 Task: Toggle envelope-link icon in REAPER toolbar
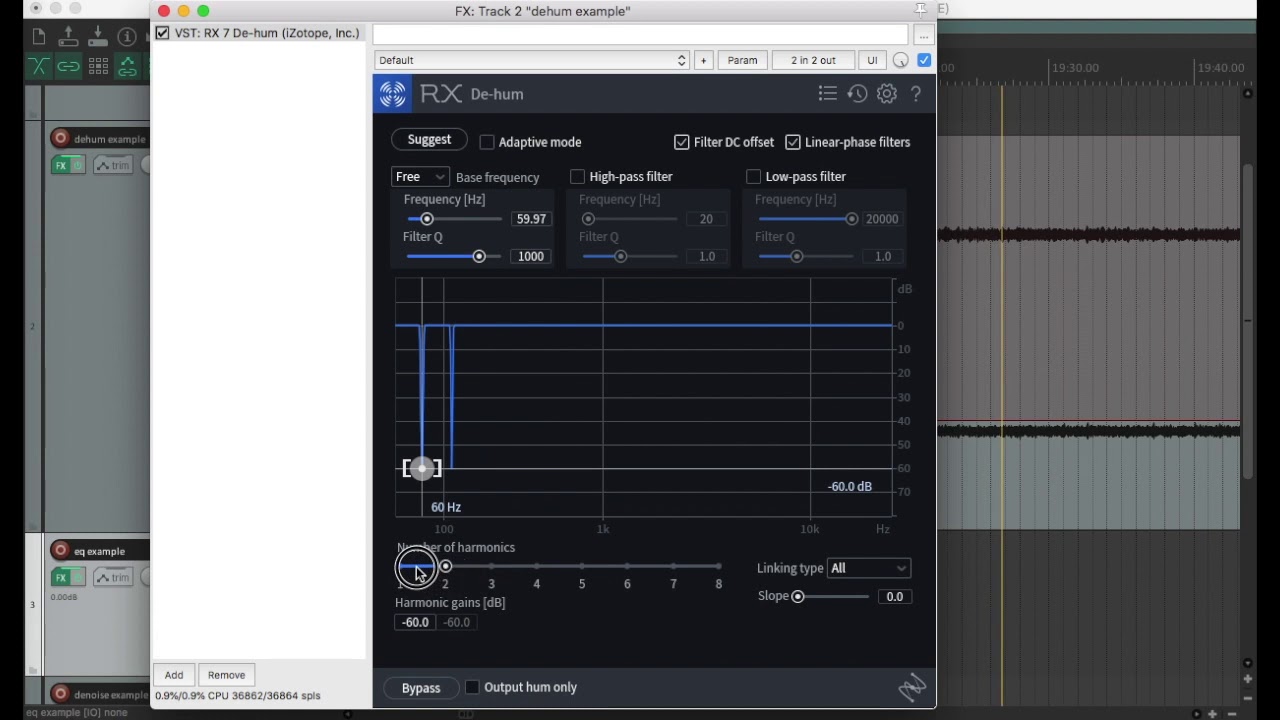tap(127, 67)
